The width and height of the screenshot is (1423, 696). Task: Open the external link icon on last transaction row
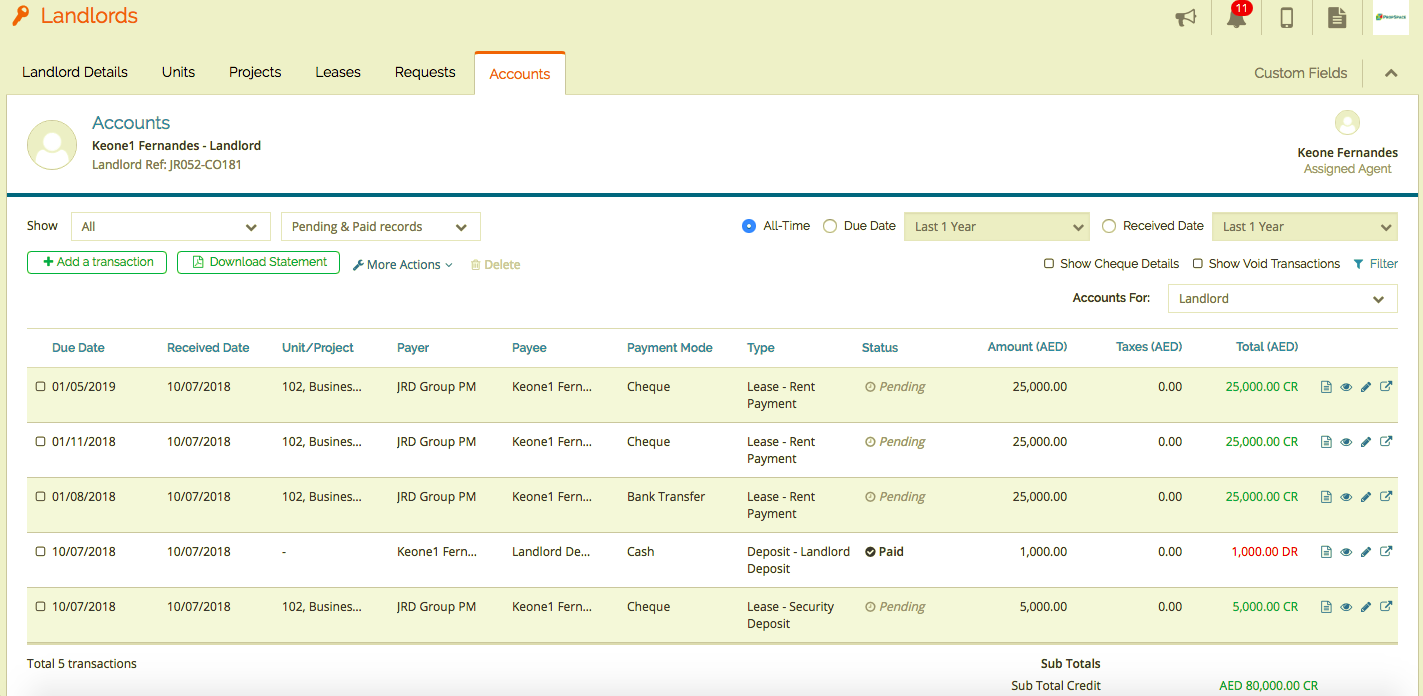click(x=1386, y=606)
